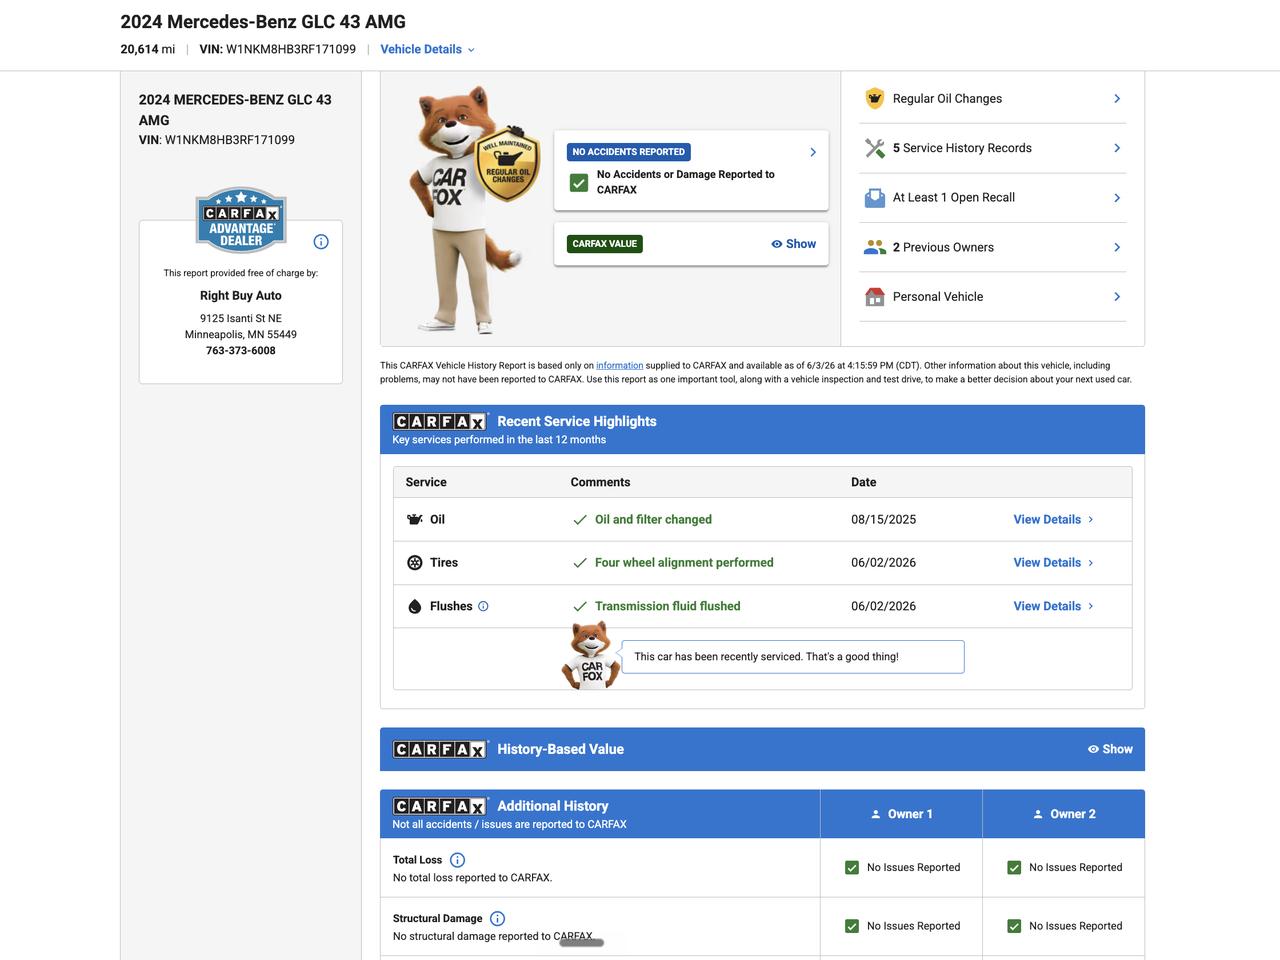Click the Right Buy Auto dealer name
The width and height of the screenshot is (1280, 960).
(241, 296)
